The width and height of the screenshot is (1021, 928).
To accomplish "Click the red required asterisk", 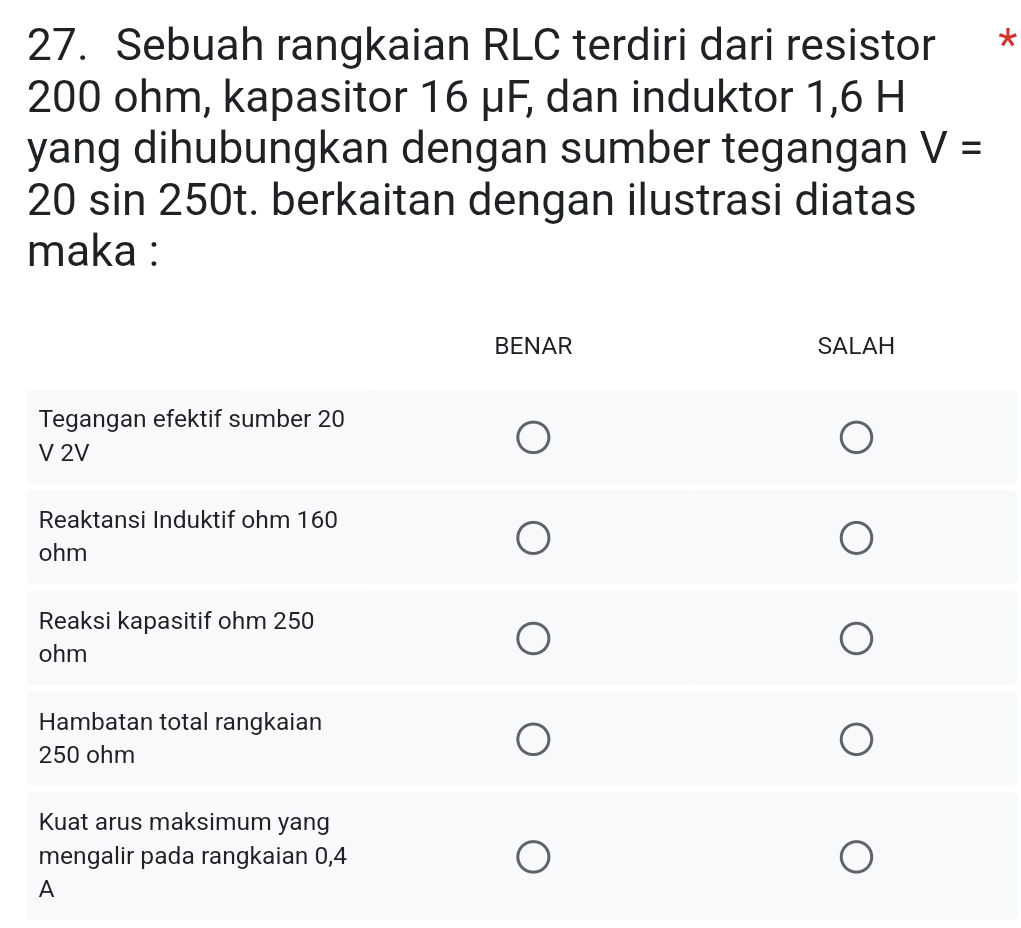I will coord(1008,38).
